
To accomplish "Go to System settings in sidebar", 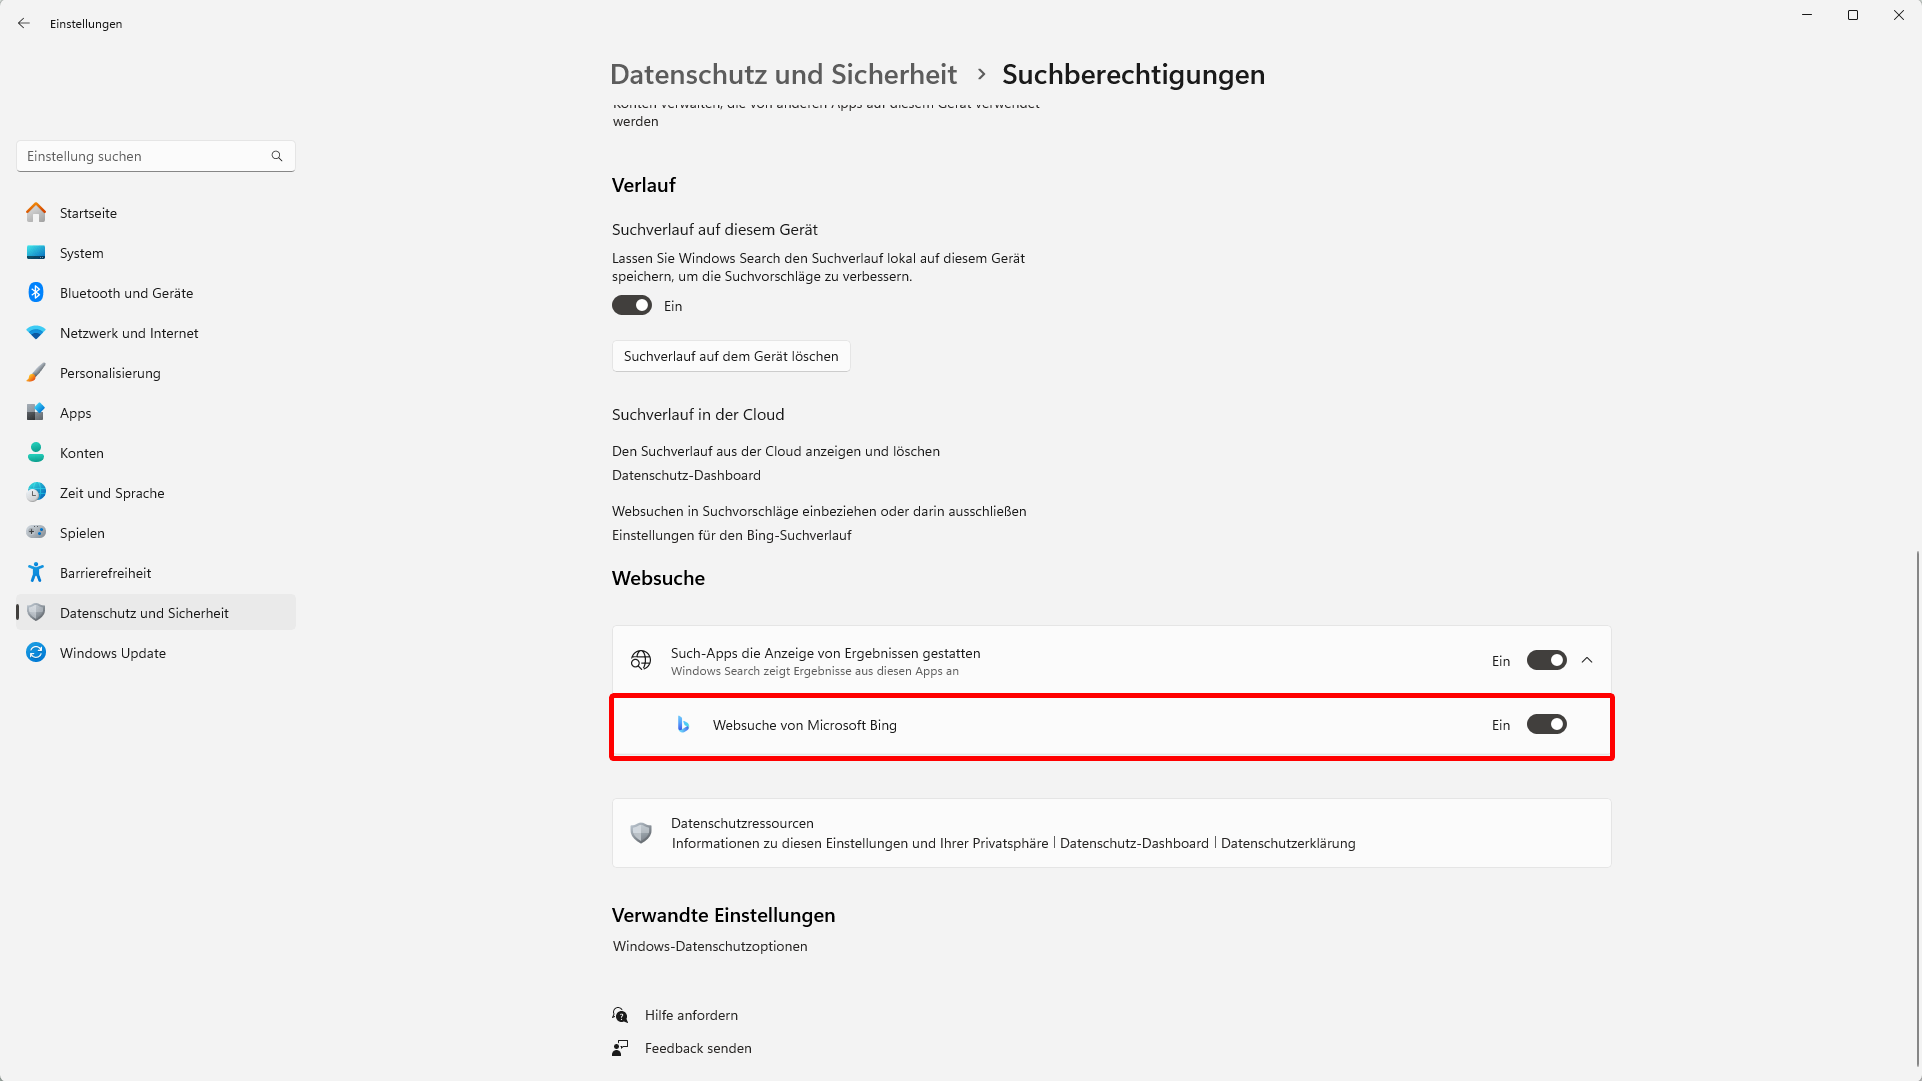I will tap(81, 253).
